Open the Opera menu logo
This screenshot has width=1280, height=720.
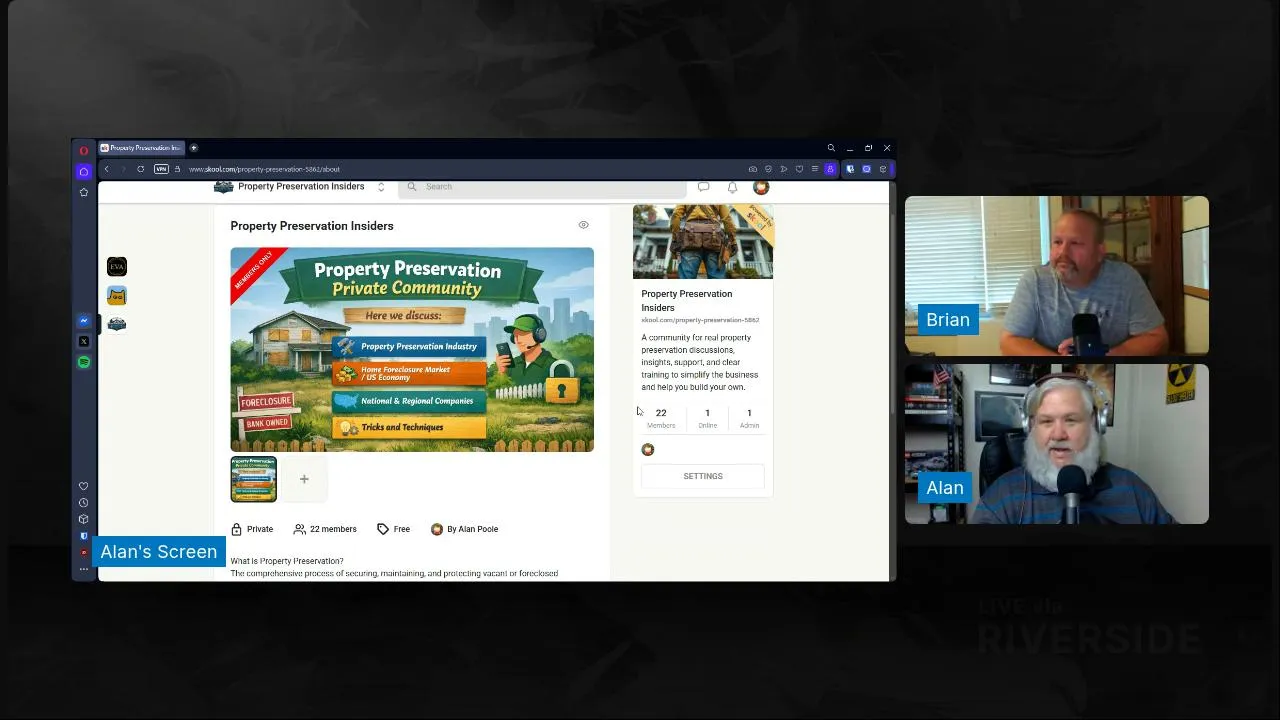(x=84, y=150)
